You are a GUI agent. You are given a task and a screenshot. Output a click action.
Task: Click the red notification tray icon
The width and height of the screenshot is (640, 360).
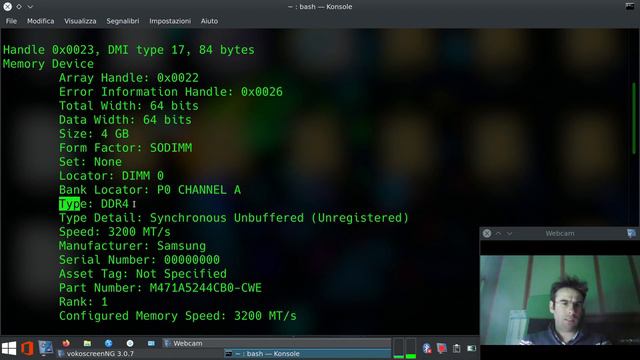(x=442, y=348)
